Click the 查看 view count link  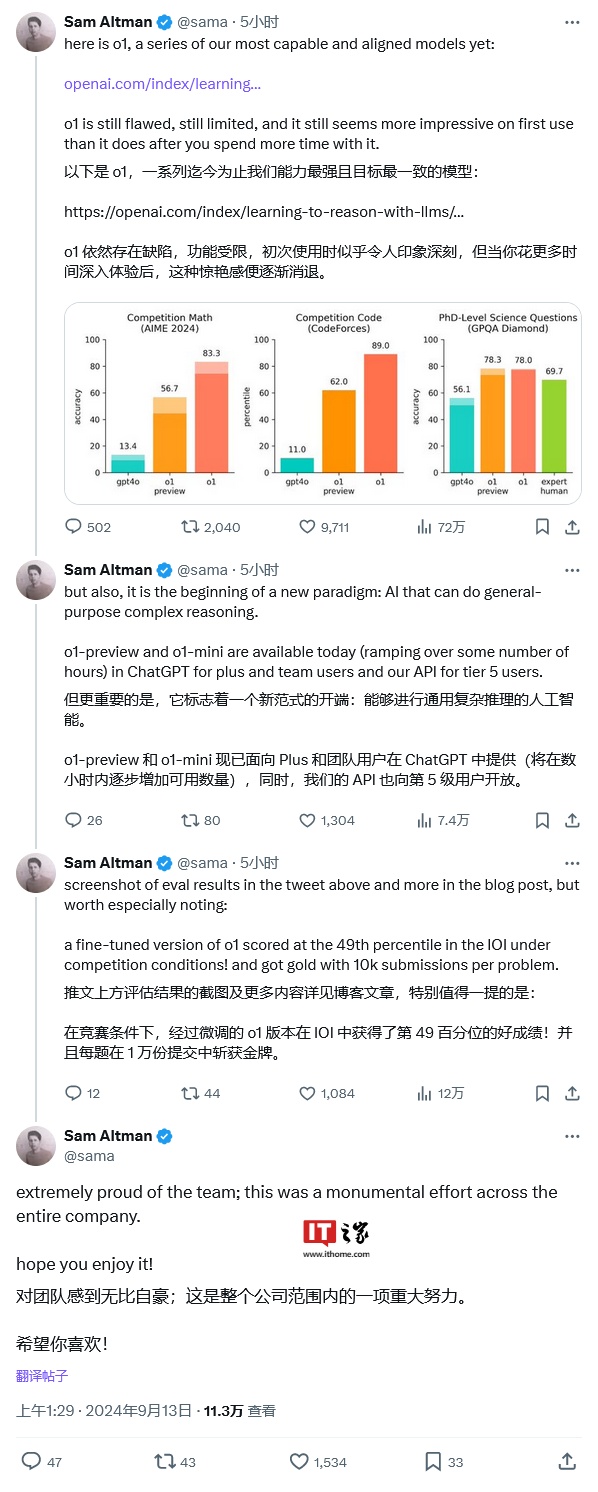click(x=262, y=1411)
